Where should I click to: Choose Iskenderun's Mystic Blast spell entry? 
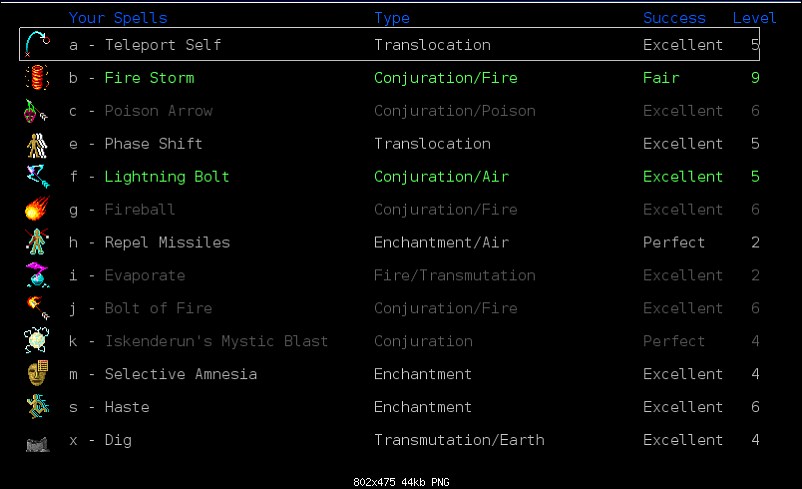216,341
